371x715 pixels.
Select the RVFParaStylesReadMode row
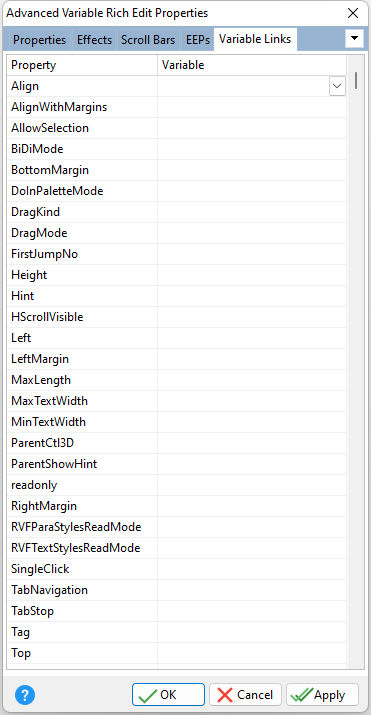(177, 527)
